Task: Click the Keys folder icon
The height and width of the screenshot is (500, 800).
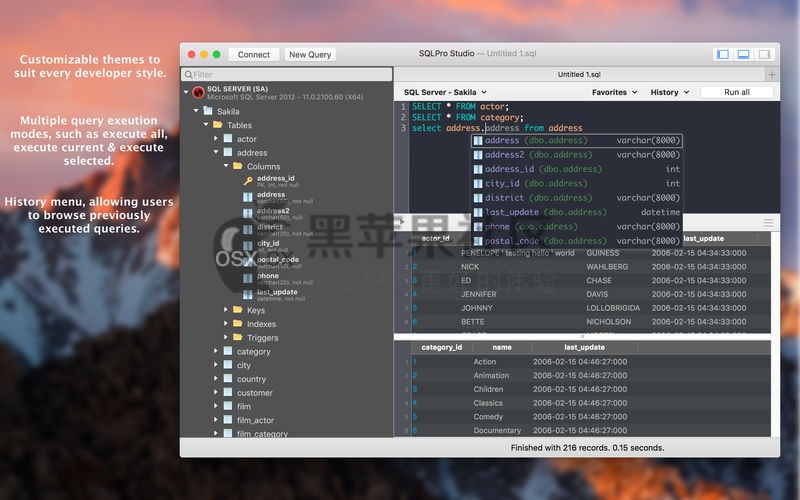Action: (238, 310)
